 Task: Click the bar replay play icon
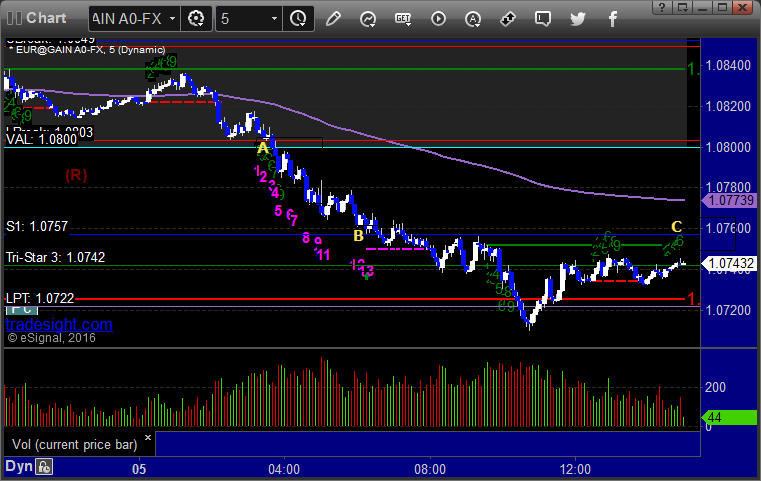click(x=438, y=19)
